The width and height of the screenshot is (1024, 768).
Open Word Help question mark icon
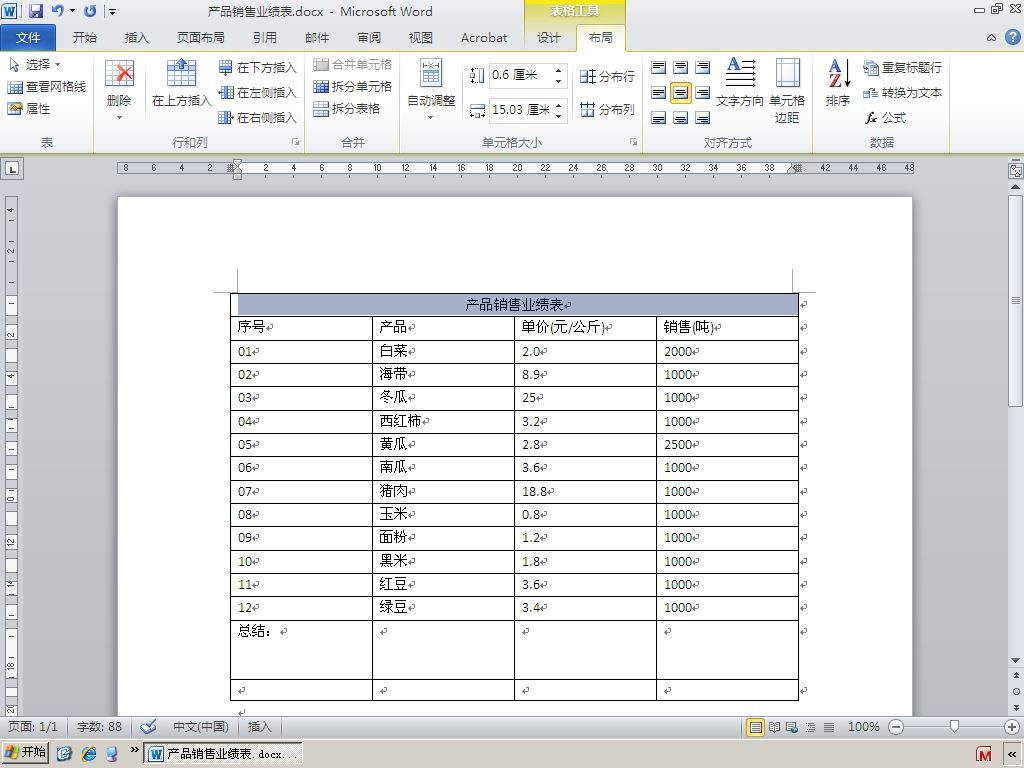coord(1012,37)
